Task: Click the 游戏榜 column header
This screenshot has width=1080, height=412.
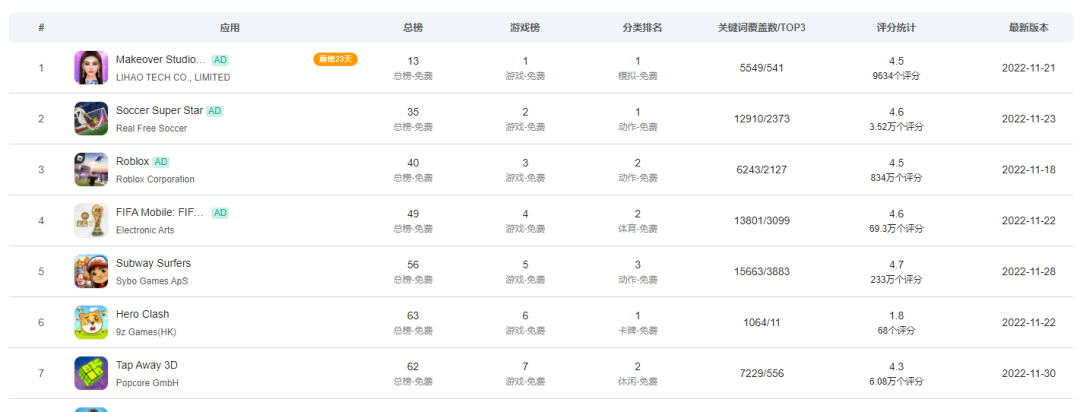Action: click(525, 28)
